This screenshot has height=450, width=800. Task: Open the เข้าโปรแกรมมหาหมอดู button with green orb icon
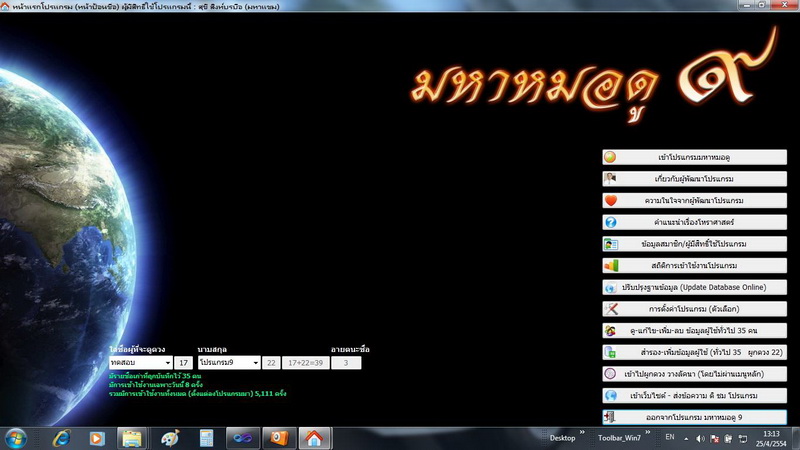pyautogui.click(x=694, y=157)
